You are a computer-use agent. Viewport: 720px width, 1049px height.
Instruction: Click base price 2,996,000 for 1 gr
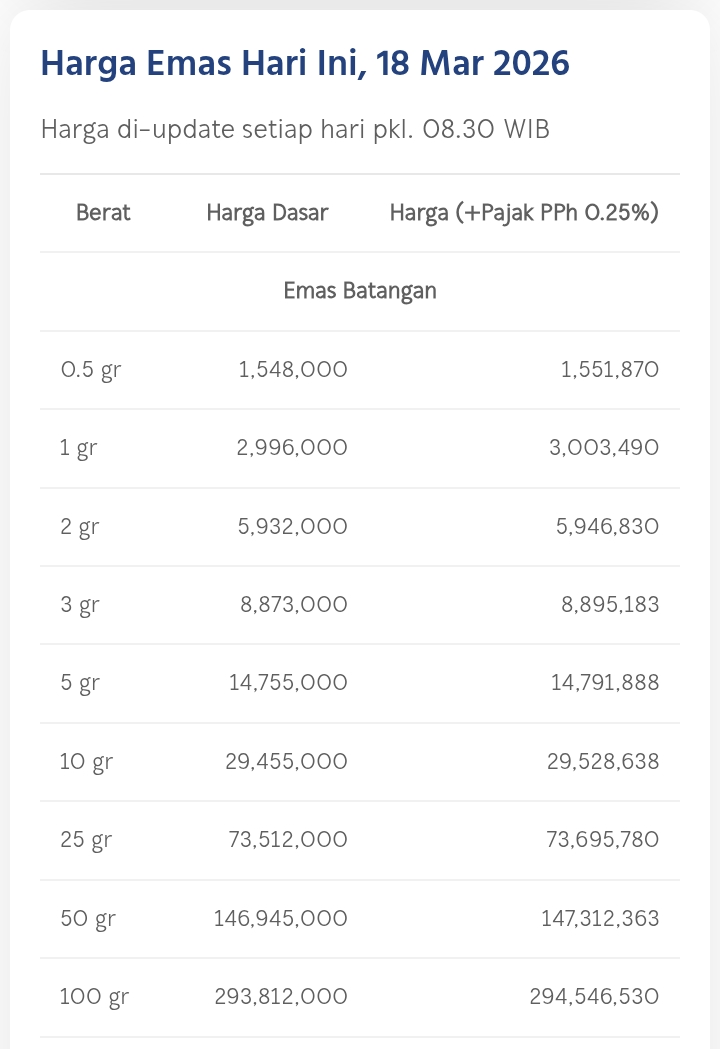coord(292,448)
